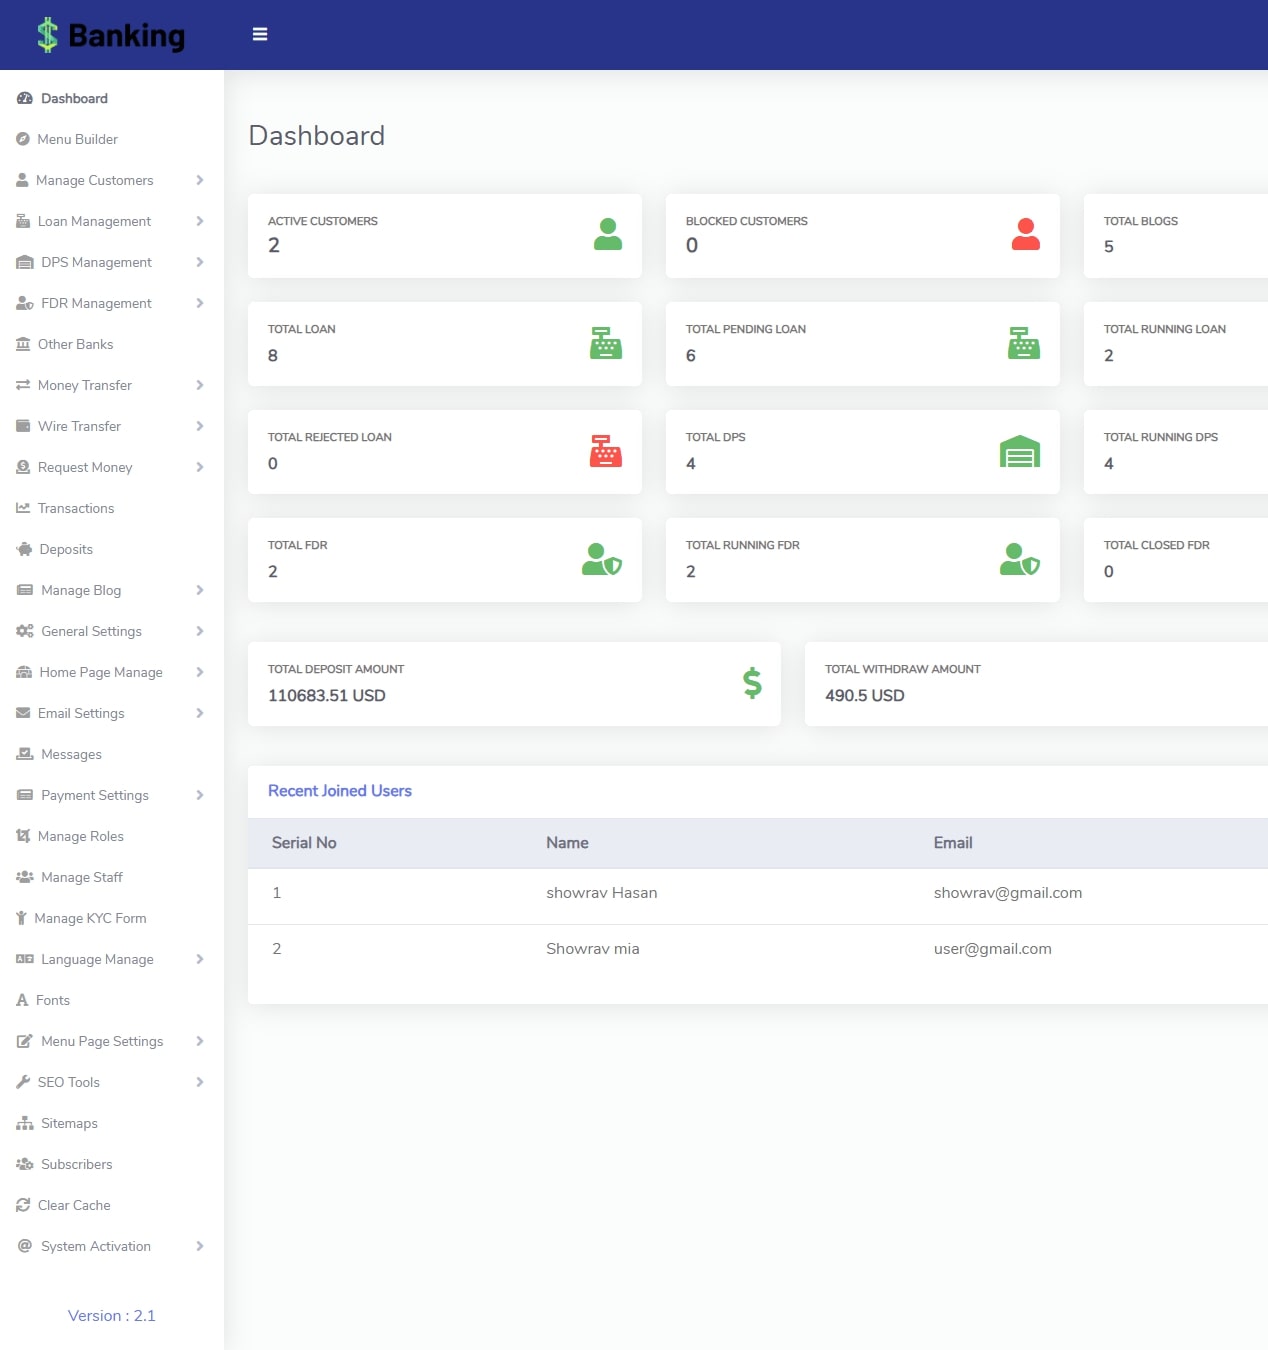This screenshot has height=1350, width=1268.
Task: Expand the Manage Customers menu
Action: 95,180
